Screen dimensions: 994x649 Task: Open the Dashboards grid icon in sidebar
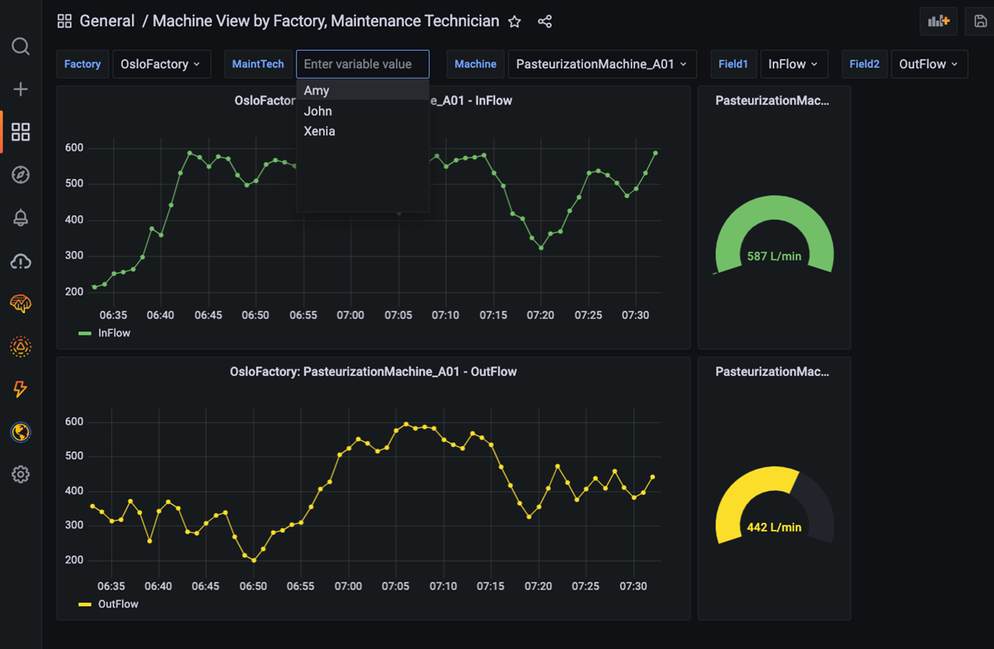pyautogui.click(x=20, y=132)
